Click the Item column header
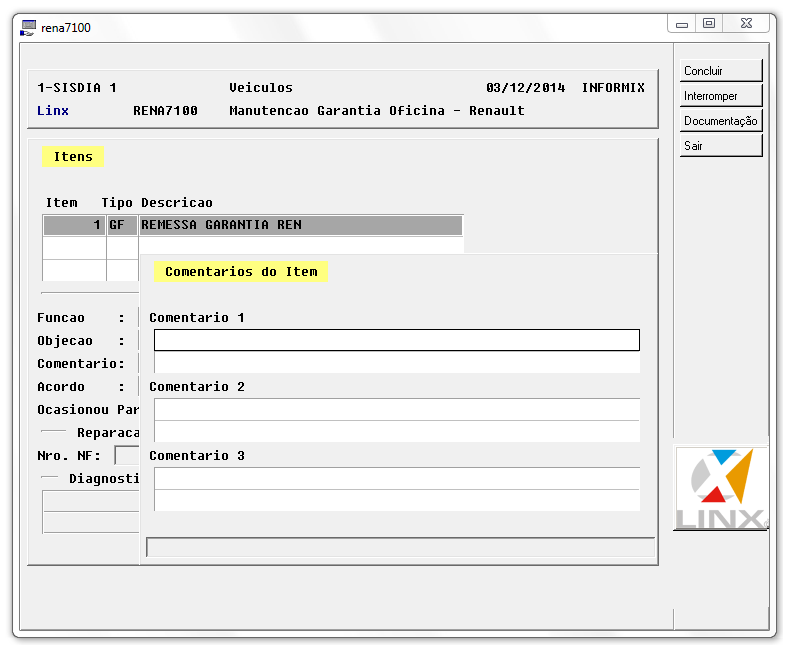The width and height of the screenshot is (788, 648). point(62,203)
